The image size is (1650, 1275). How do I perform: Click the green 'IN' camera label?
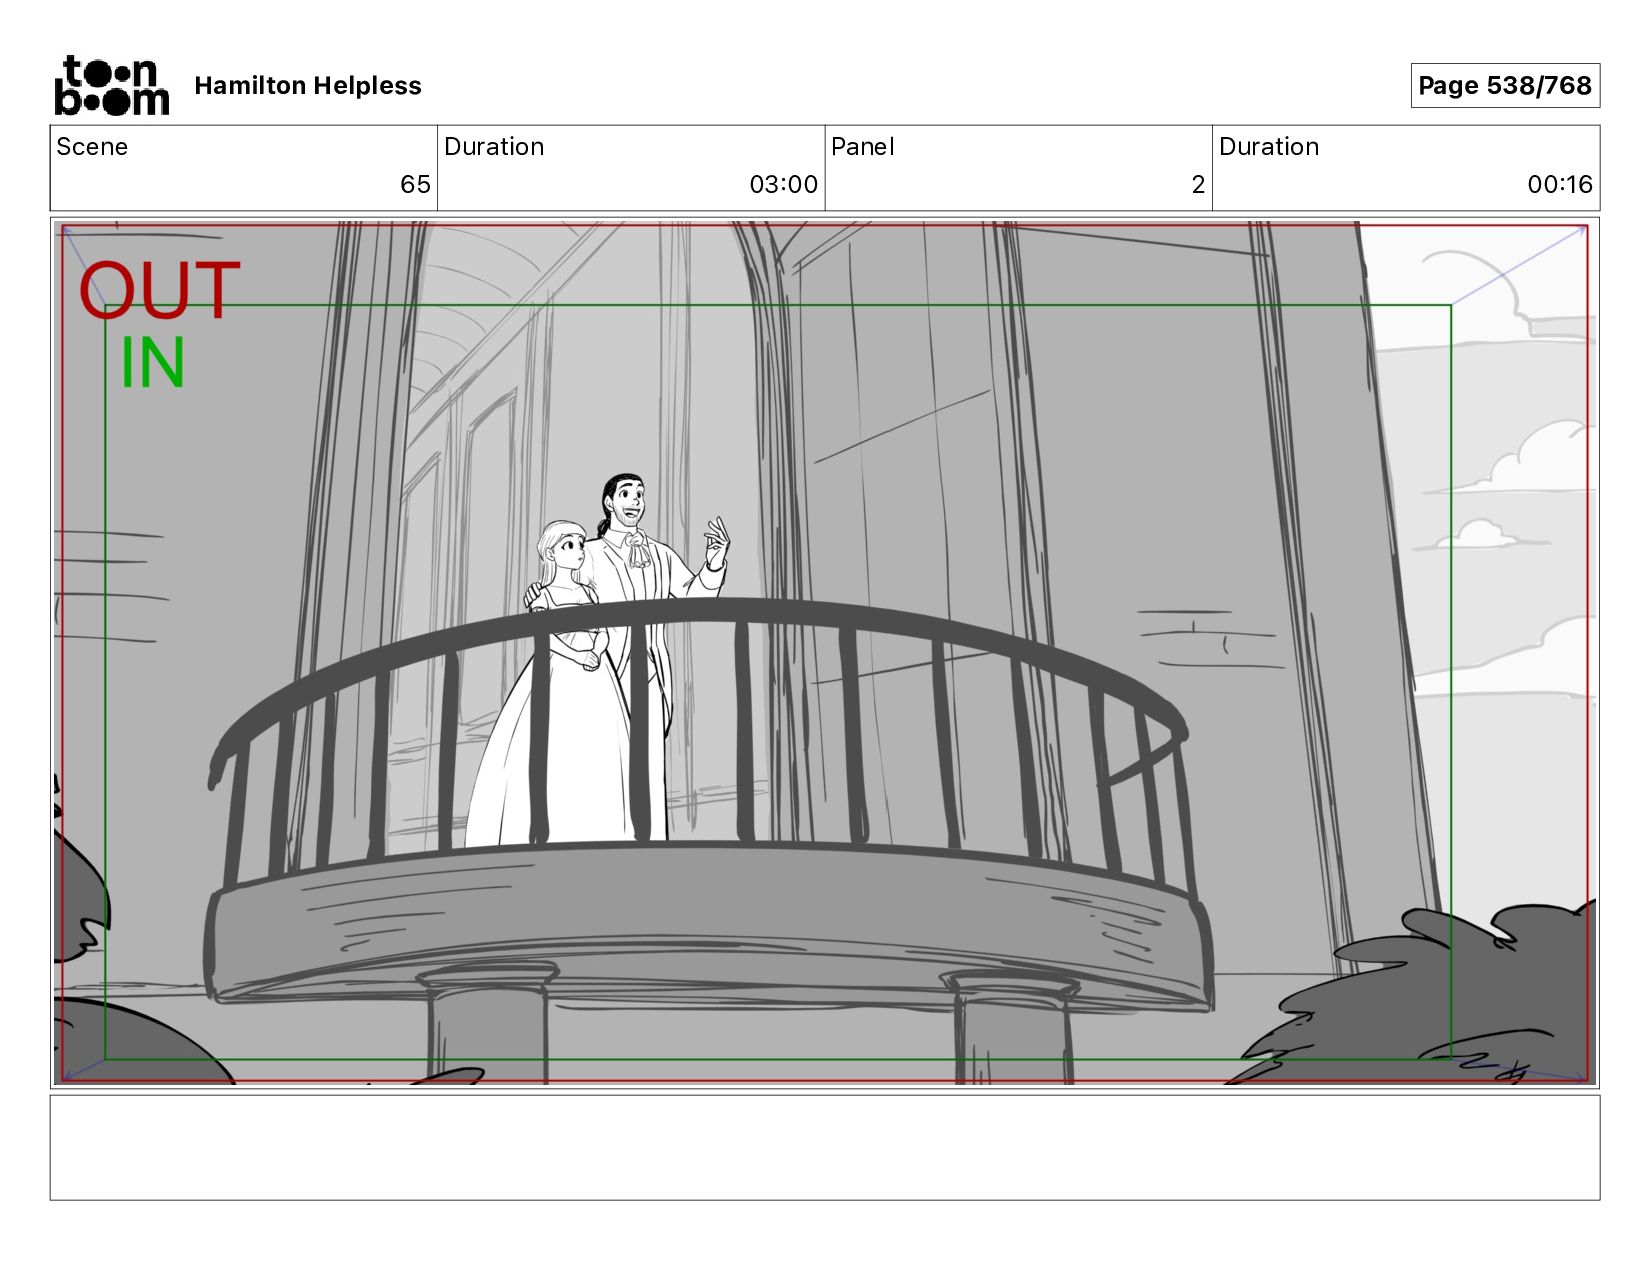coord(153,363)
